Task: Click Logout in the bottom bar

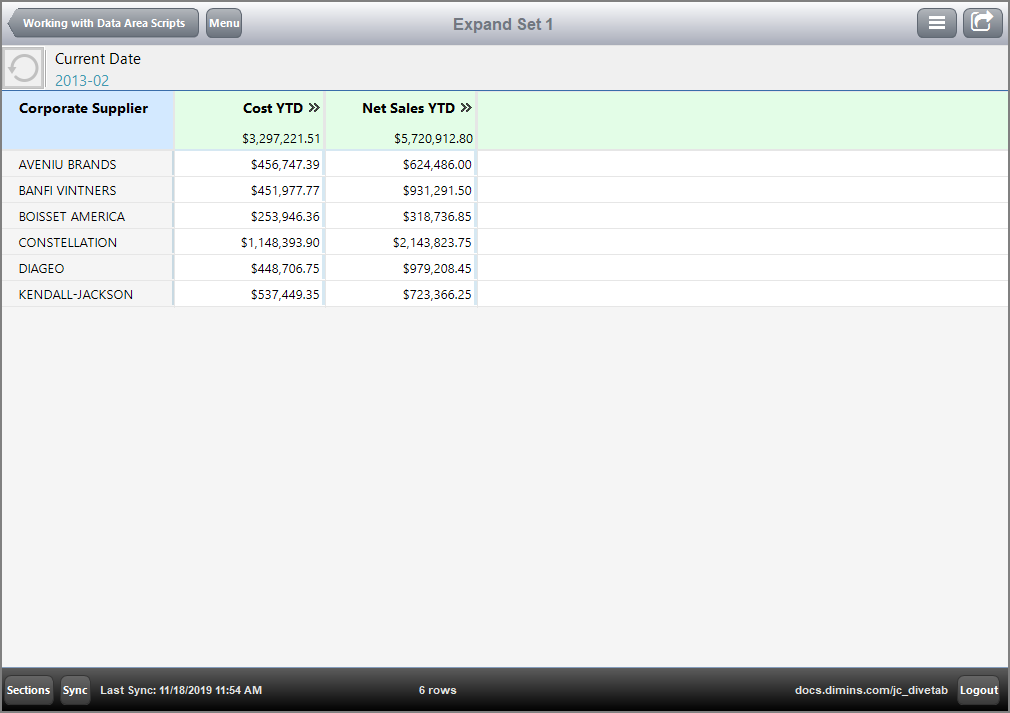Action: click(978, 690)
